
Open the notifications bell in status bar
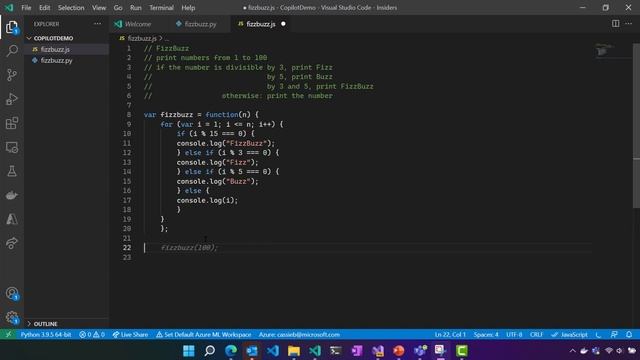pyautogui.click(x=629, y=334)
